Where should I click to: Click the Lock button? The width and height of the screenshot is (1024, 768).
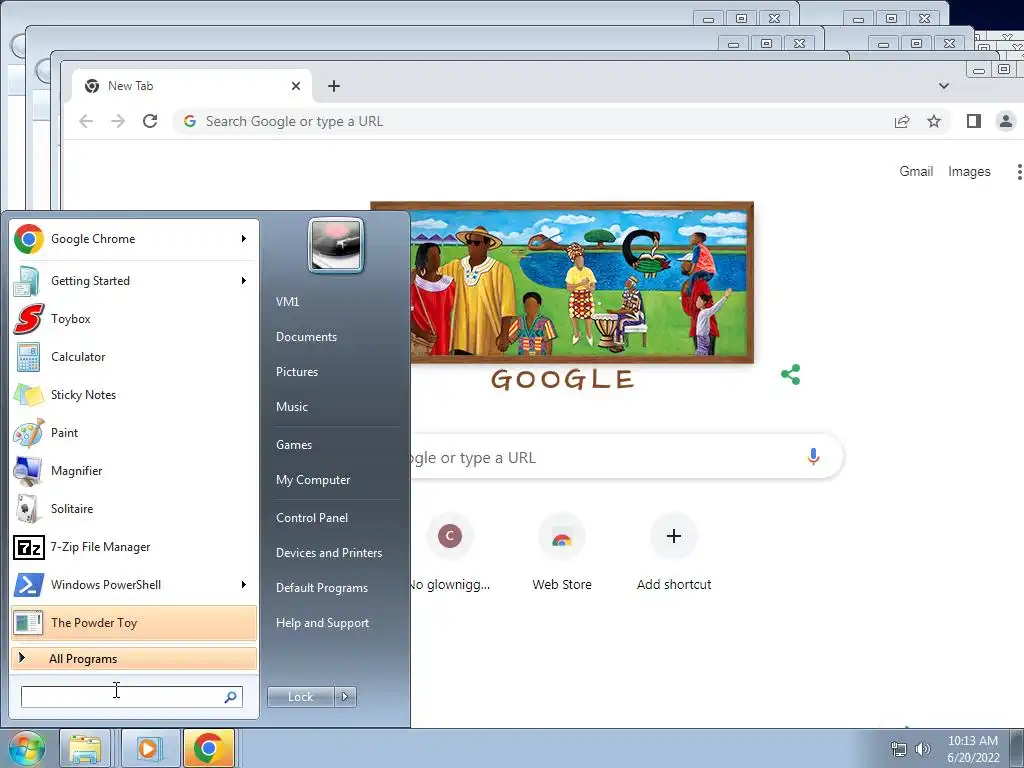point(300,697)
